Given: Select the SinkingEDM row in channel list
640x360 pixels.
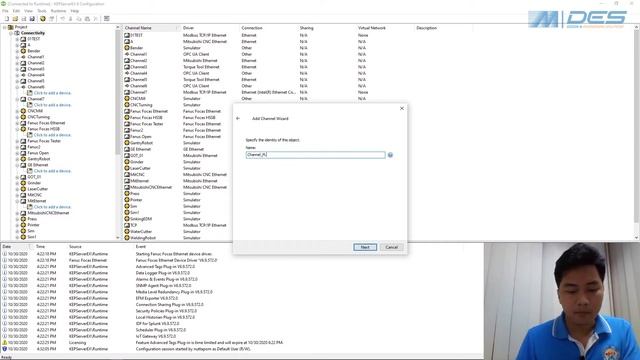Looking at the screenshot, I should [141, 219].
